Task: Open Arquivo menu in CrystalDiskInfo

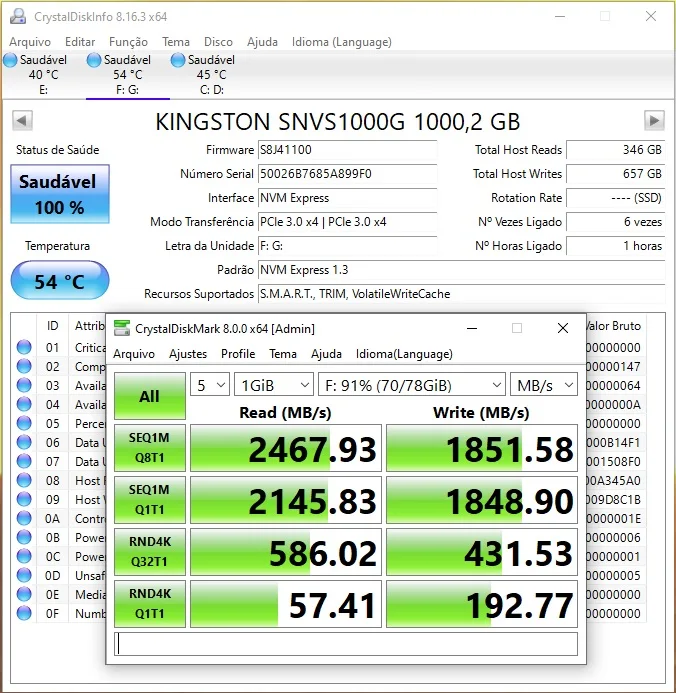Action: tap(30, 42)
